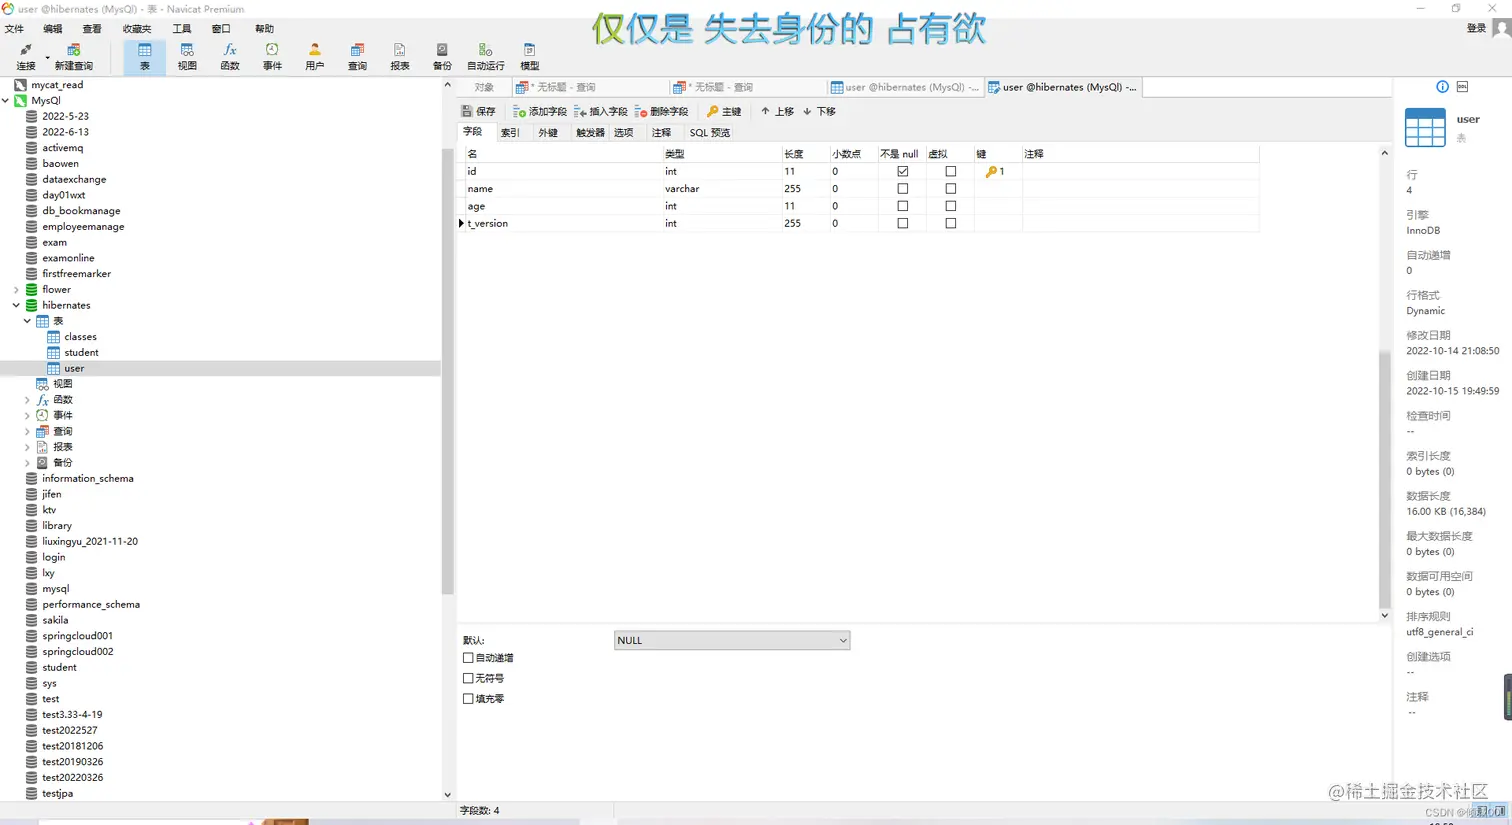Select the springcloud001 database
Image resolution: width=1512 pixels, height=825 pixels.
(77, 636)
